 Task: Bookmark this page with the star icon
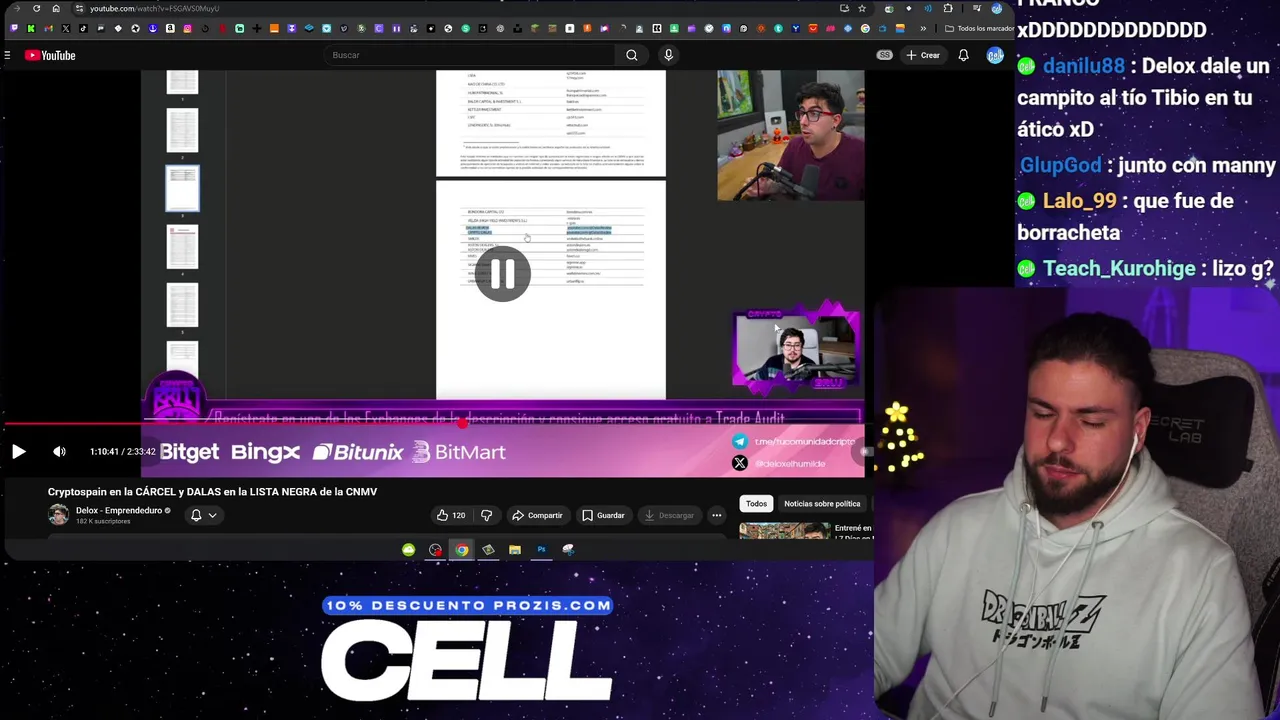pos(862,8)
